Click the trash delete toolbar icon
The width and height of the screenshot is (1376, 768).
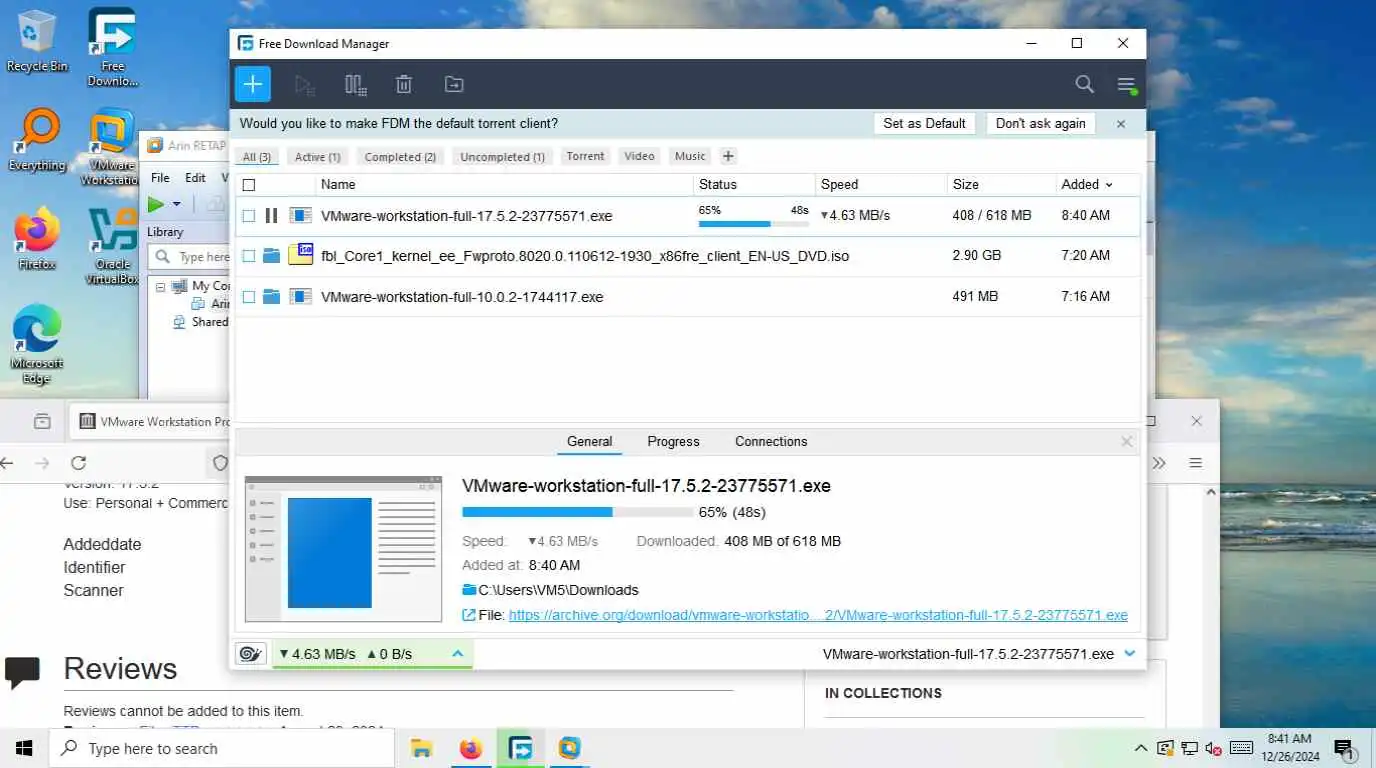coord(404,85)
